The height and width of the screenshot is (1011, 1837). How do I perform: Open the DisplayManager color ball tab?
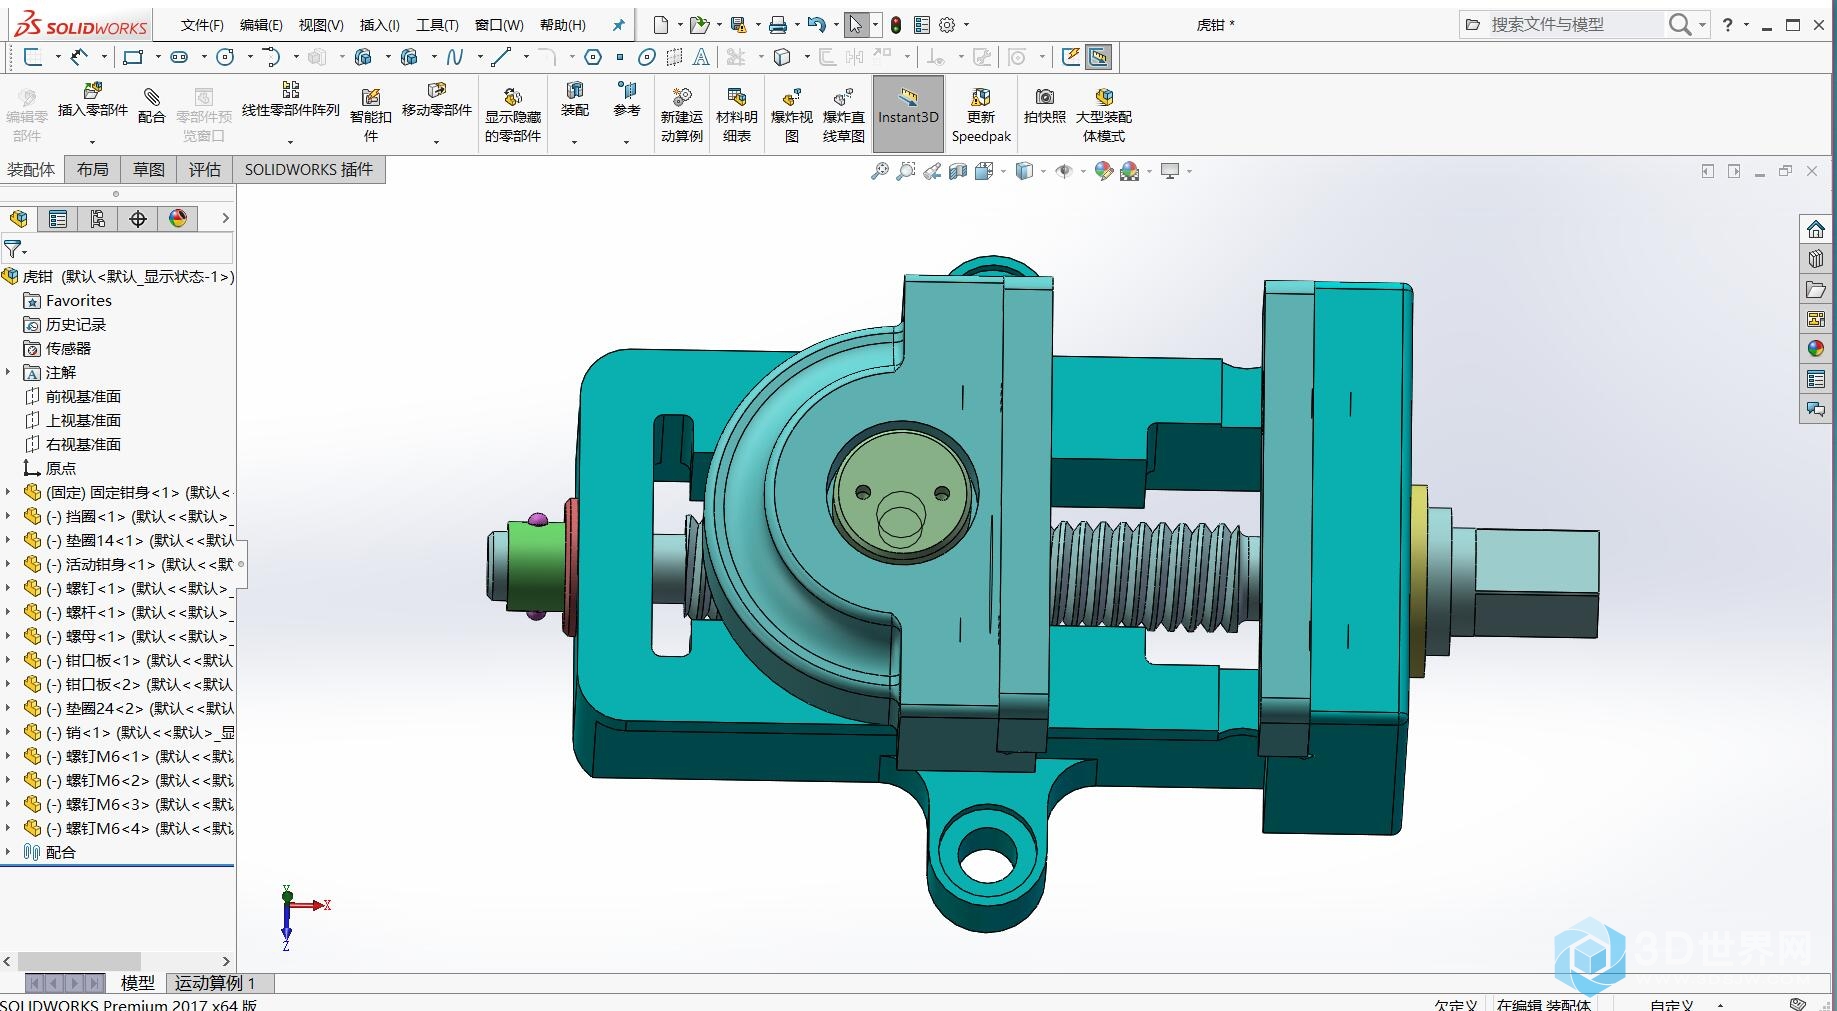point(178,219)
